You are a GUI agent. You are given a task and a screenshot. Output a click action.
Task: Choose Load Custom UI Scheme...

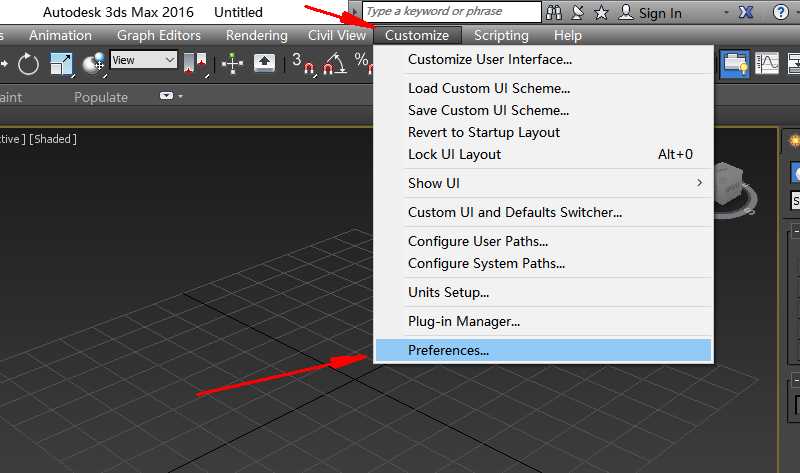544,88
